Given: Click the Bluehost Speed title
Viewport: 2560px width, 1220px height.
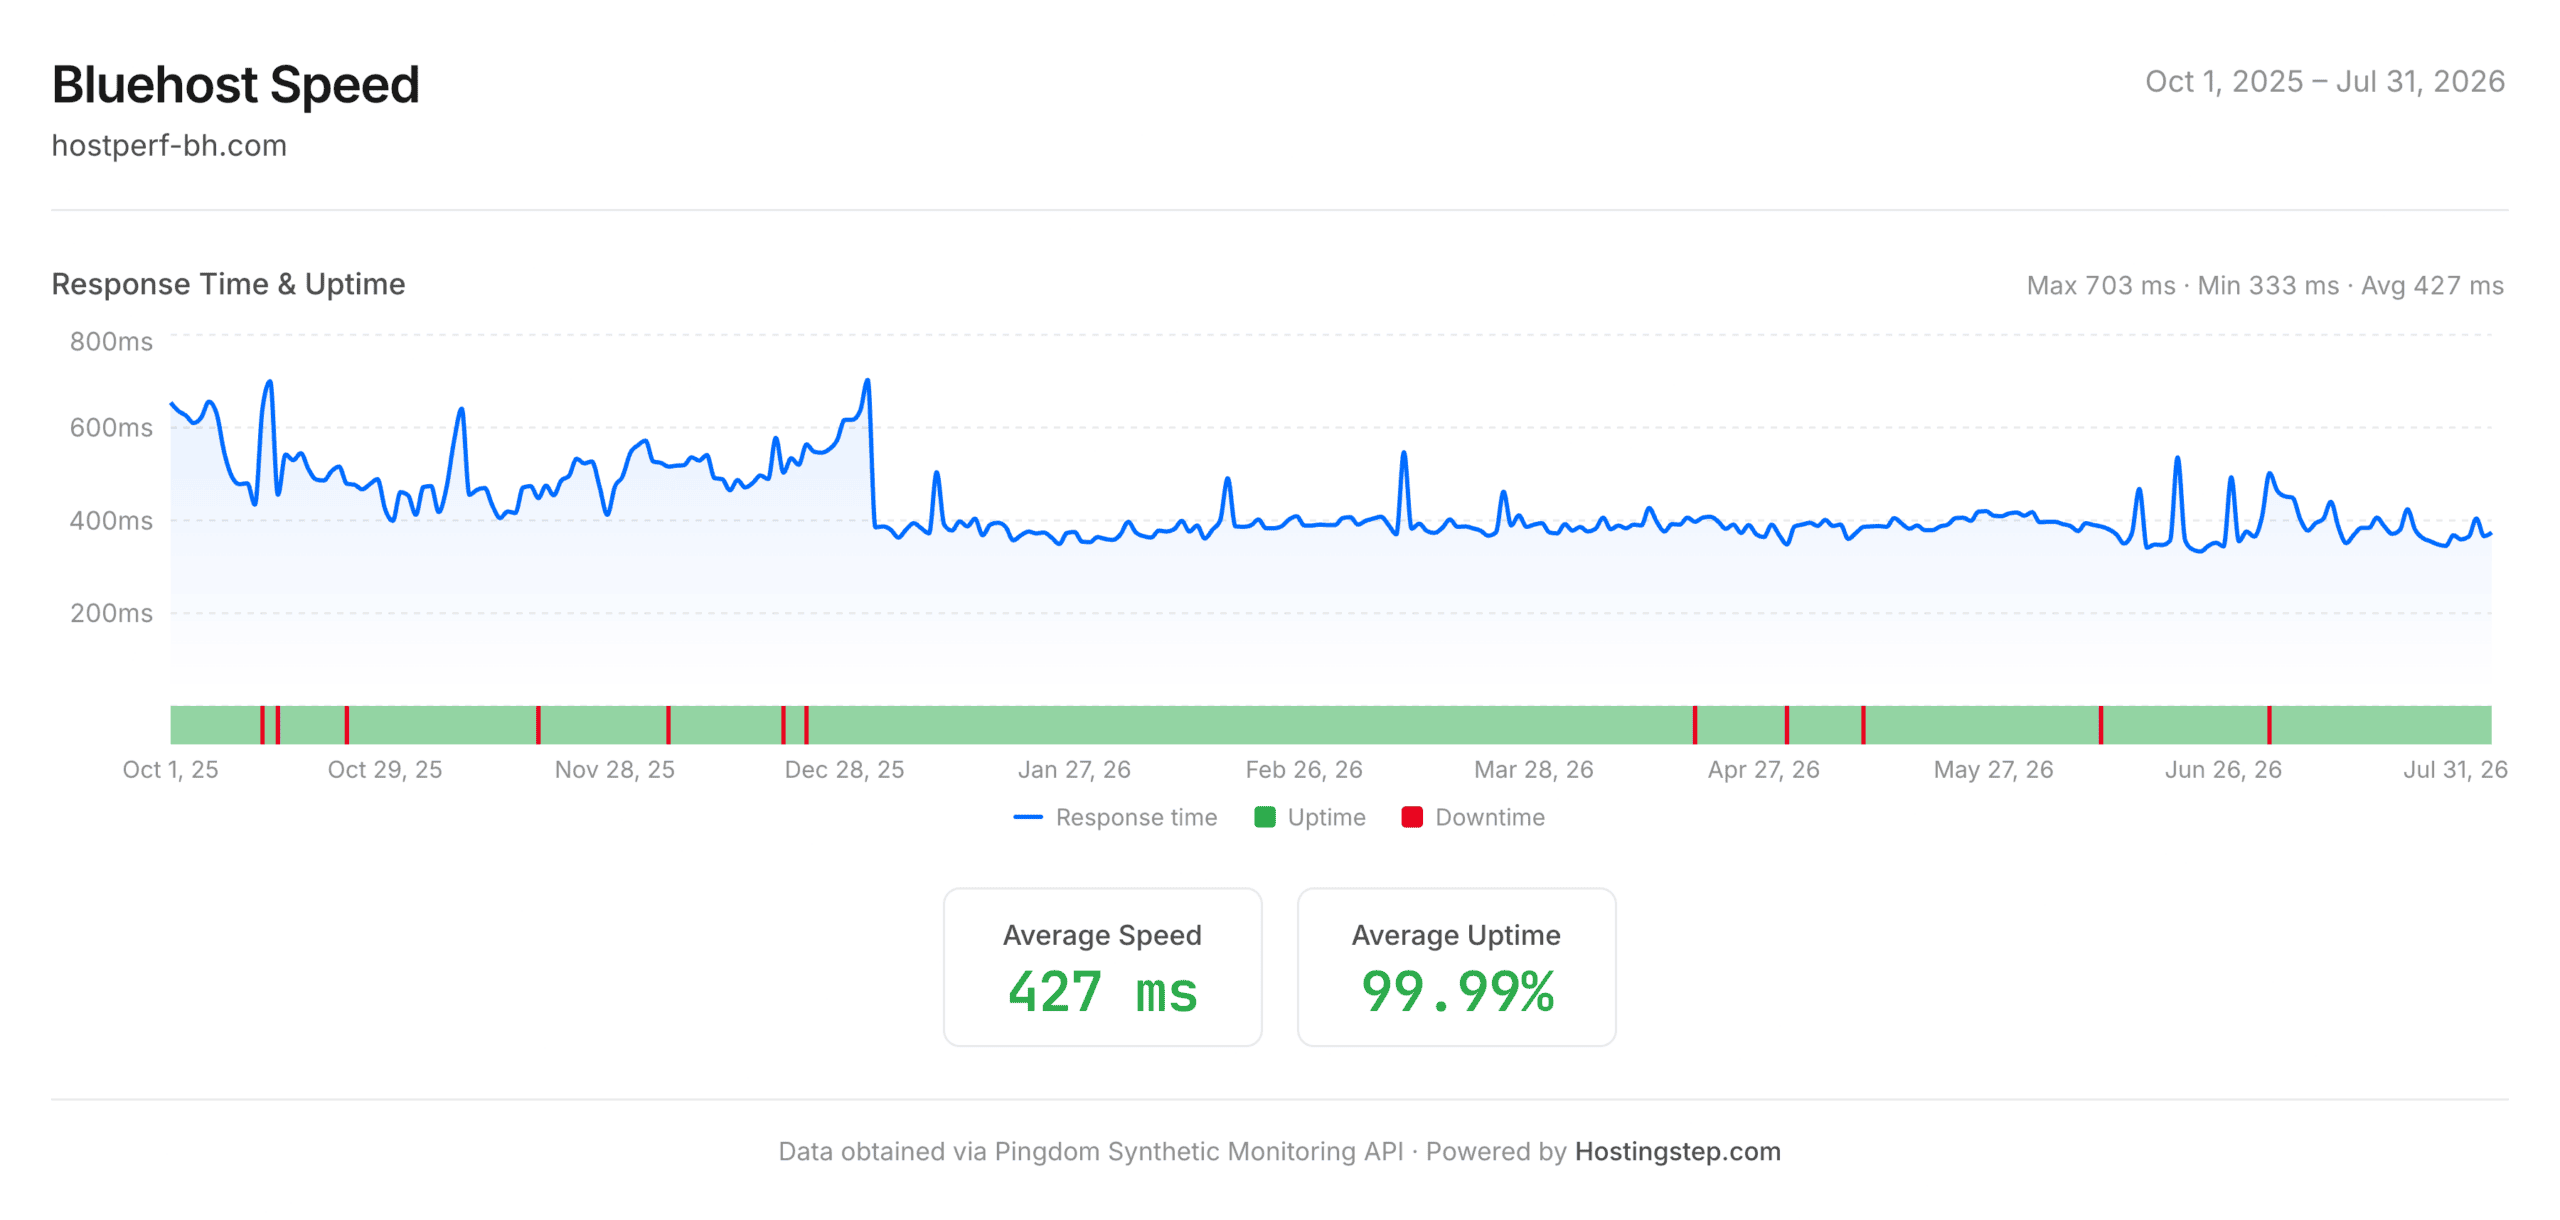Looking at the screenshot, I should coord(235,84).
